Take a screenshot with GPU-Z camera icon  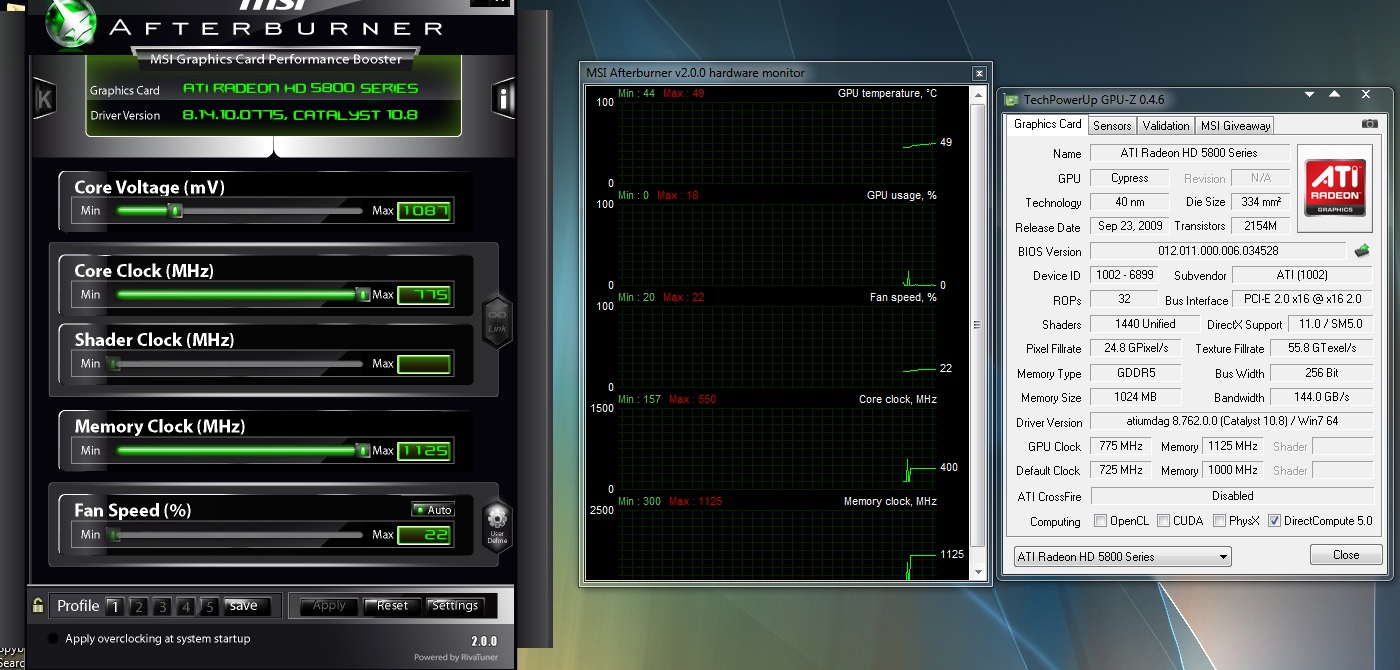pos(1369,124)
